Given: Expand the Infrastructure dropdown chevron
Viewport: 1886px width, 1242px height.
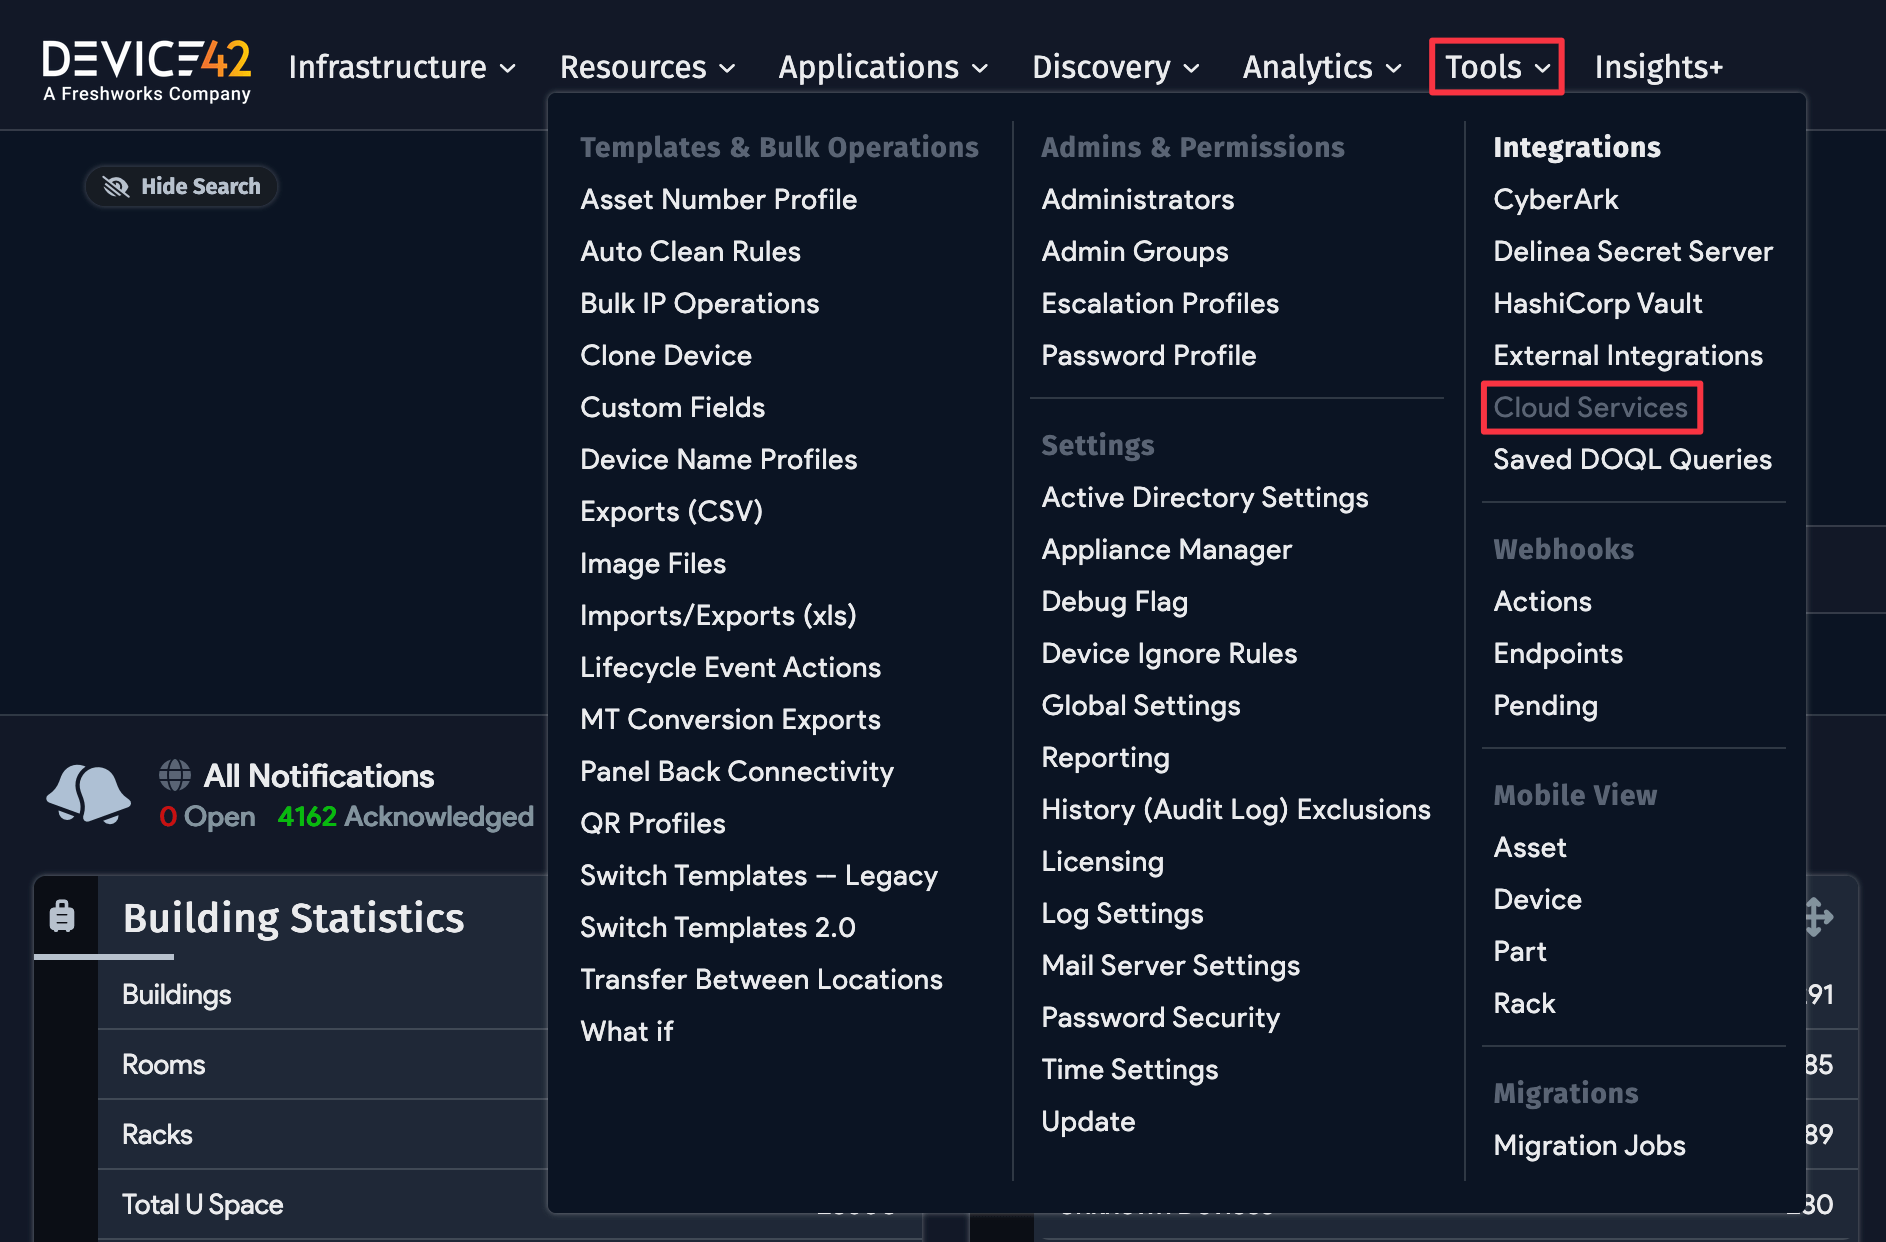Looking at the screenshot, I should 507,68.
